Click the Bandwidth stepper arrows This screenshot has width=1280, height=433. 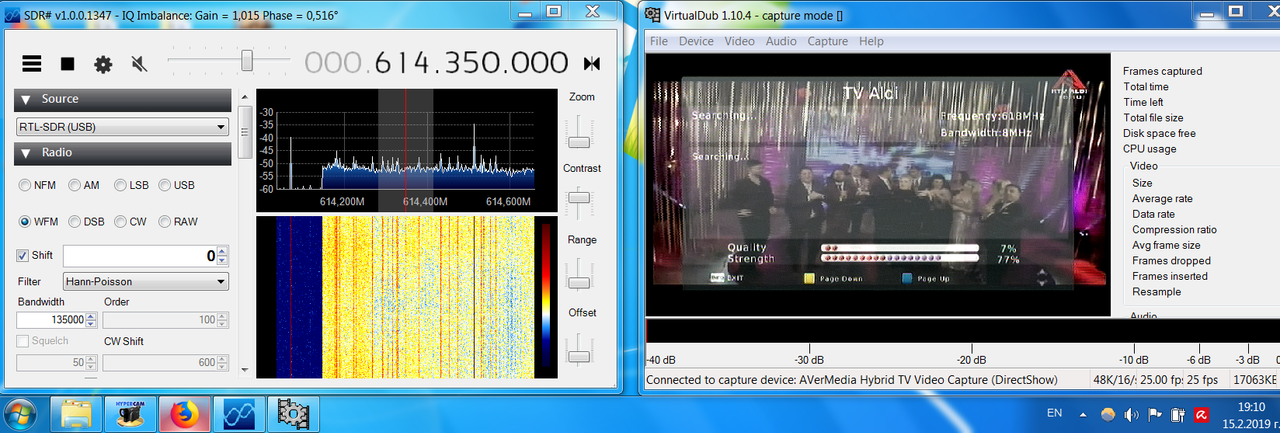click(91, 320)
